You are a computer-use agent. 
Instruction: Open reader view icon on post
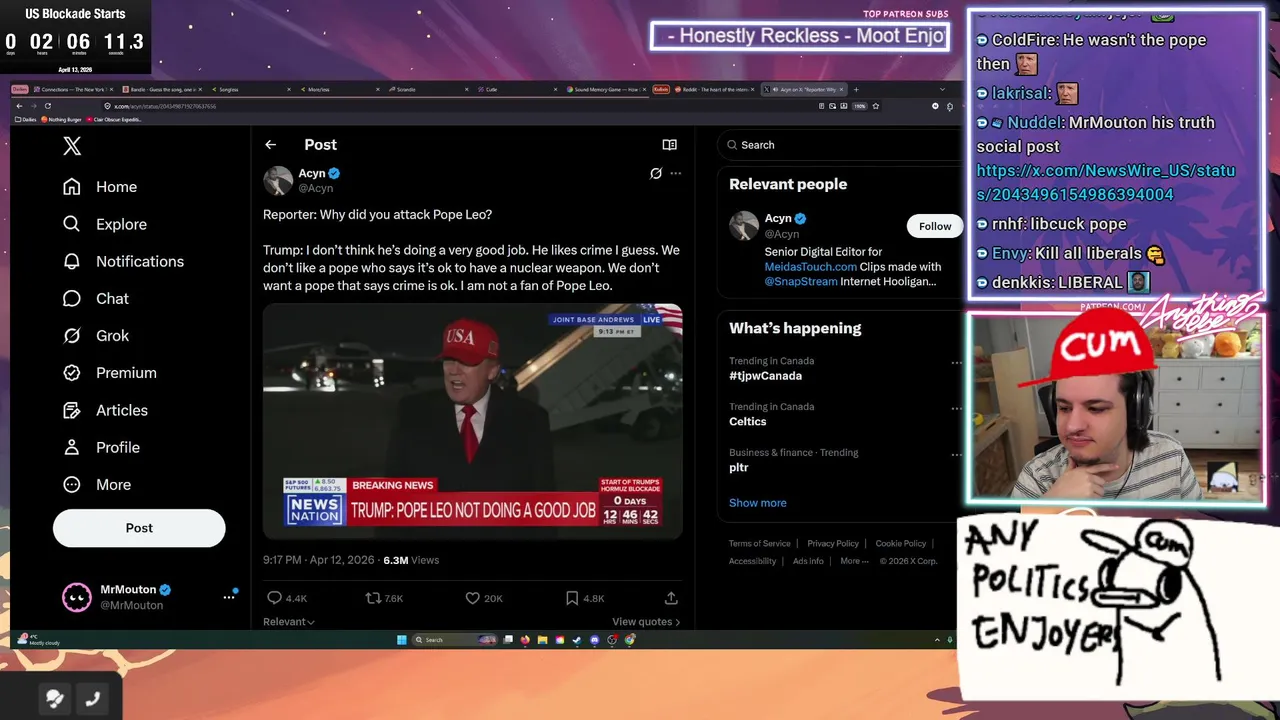[669, 145]
